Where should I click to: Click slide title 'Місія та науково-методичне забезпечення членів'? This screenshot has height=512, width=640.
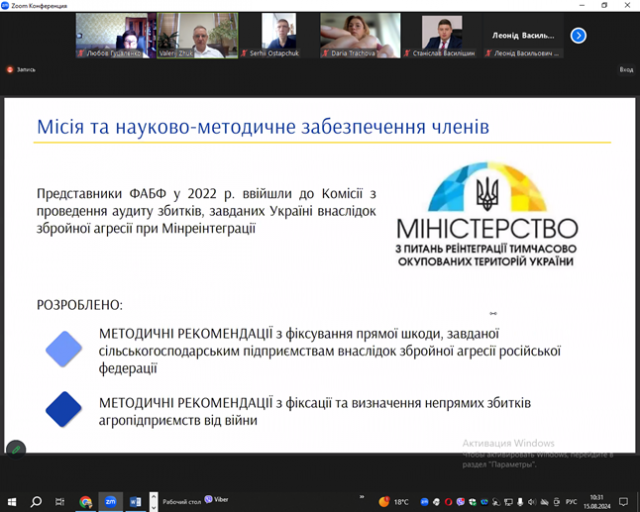coord(263,127)
